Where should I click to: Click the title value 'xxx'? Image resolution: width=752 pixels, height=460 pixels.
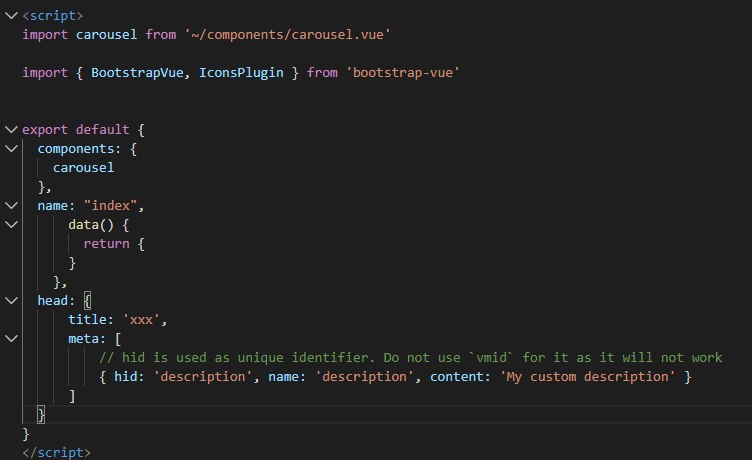[x=141, y=319]
